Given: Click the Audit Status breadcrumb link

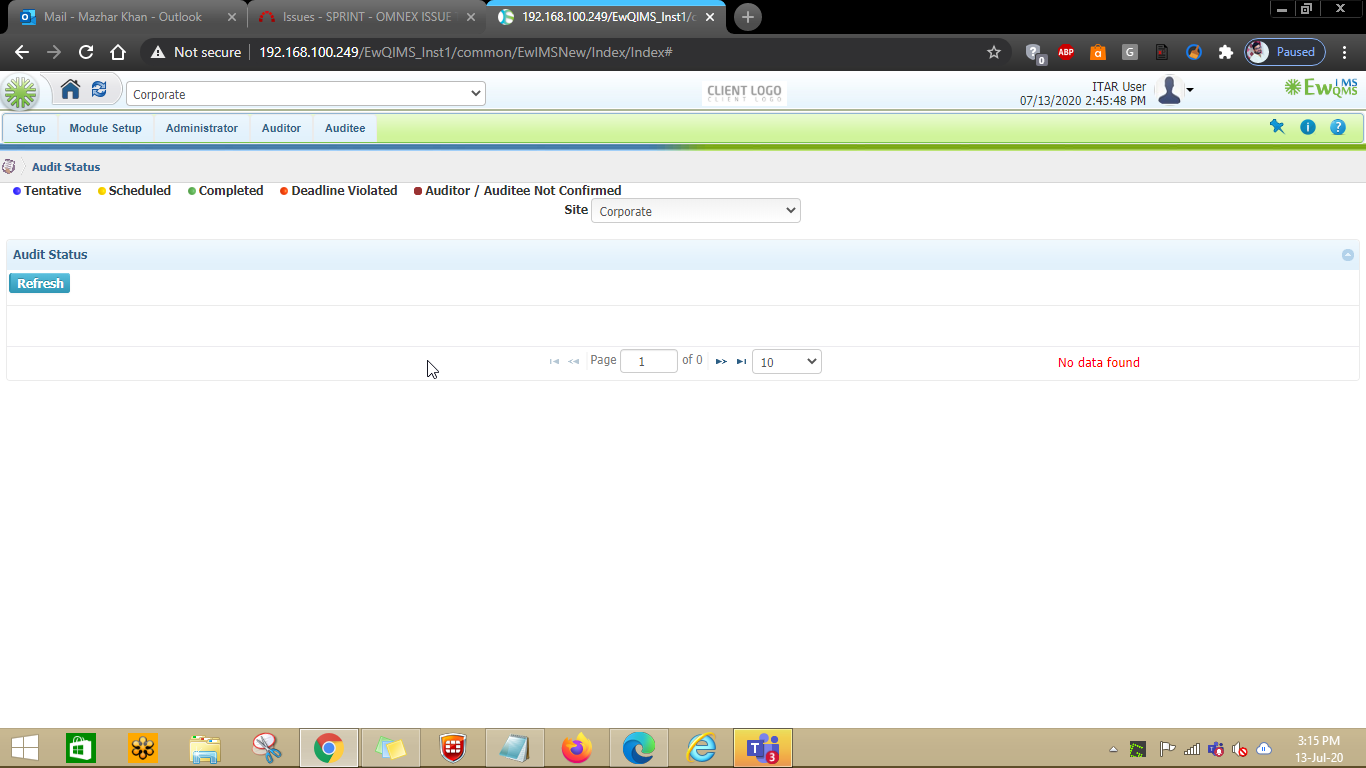Looking at the screenshot, I should [x=66, y=167].
